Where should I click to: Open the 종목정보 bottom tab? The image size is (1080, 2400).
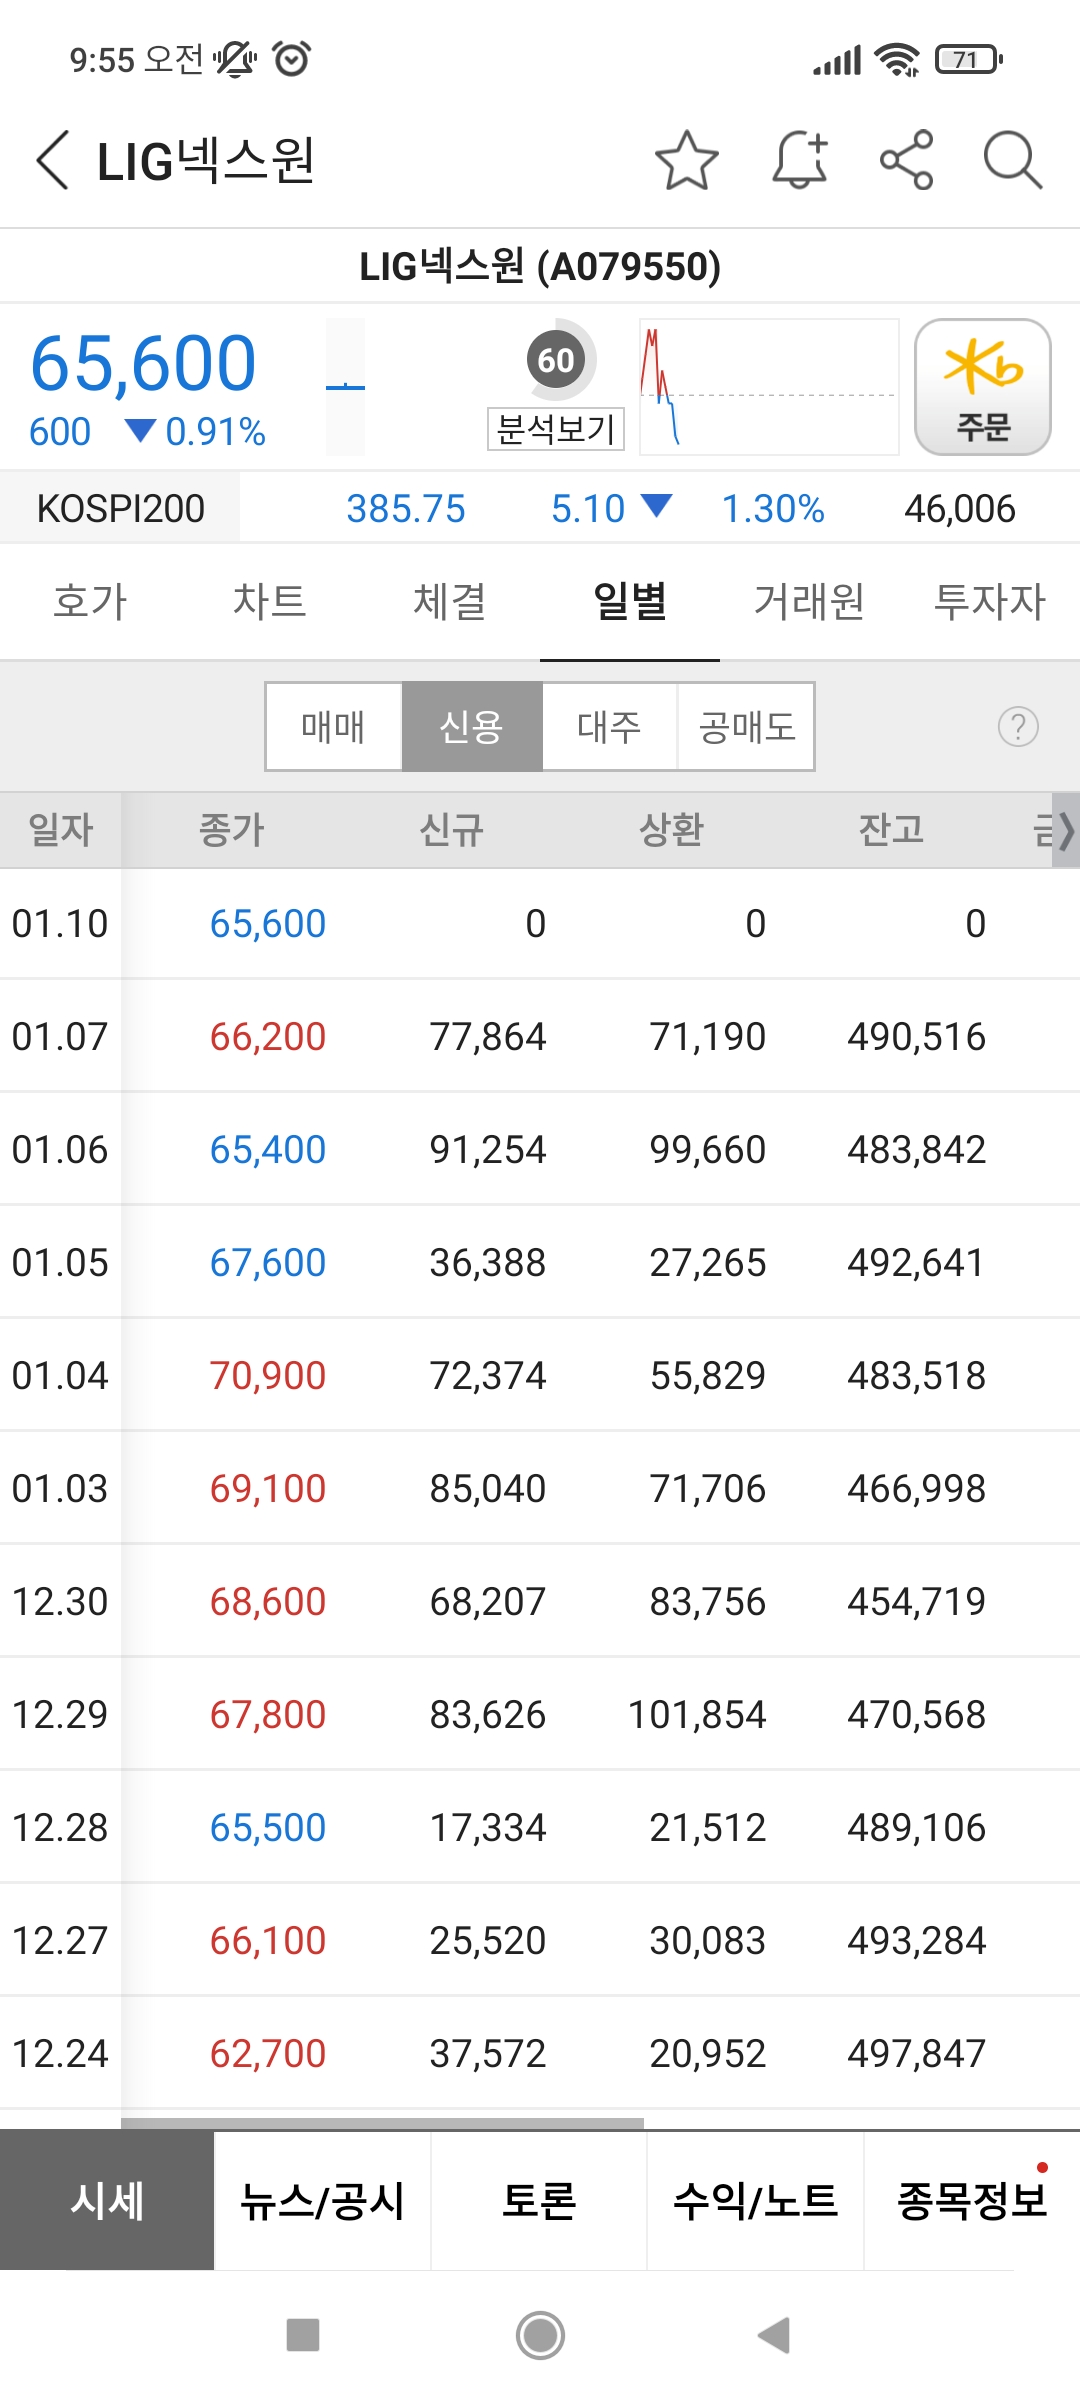pyautogui.click(x=972, y=2200)
